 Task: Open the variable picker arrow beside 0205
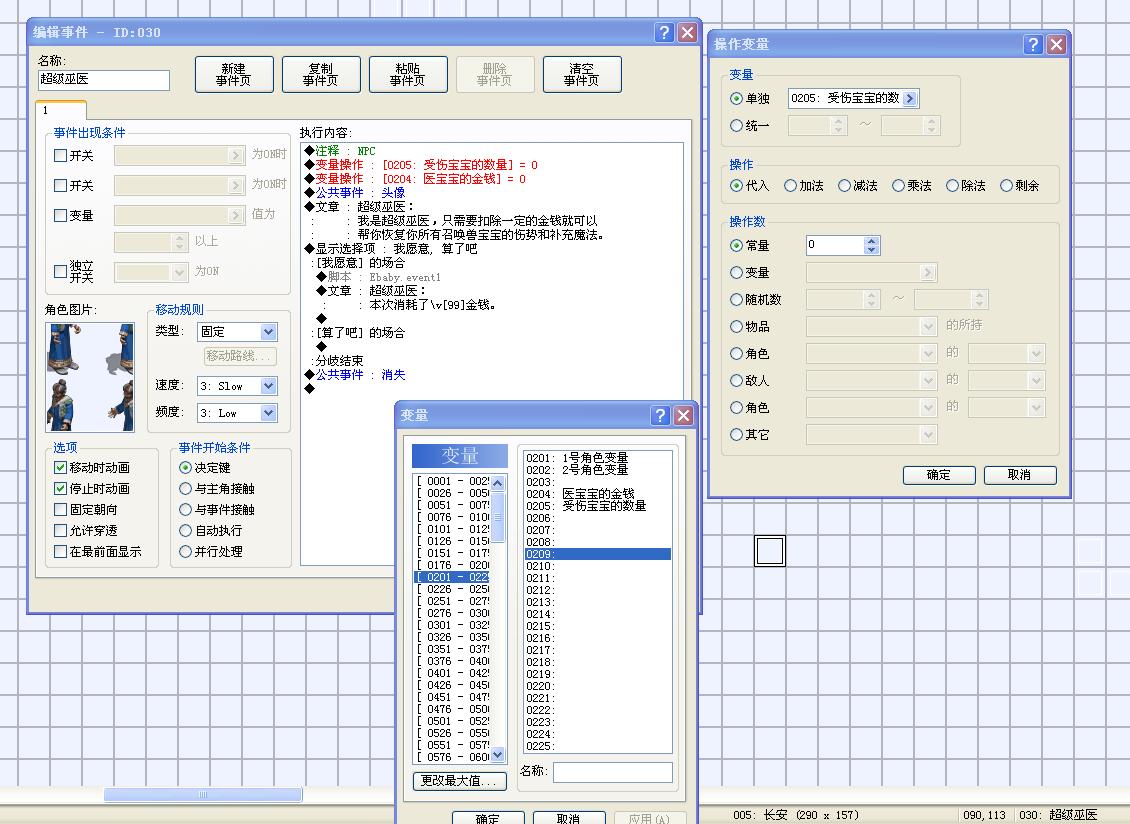(910, 99)
